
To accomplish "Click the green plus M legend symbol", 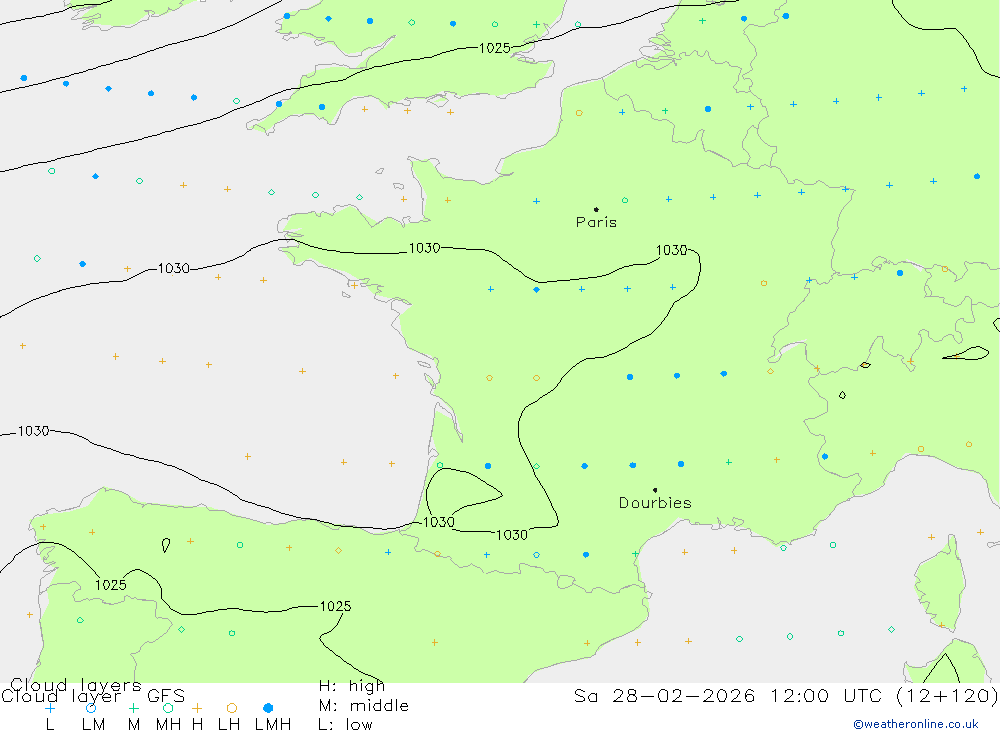I will point(133,708).
